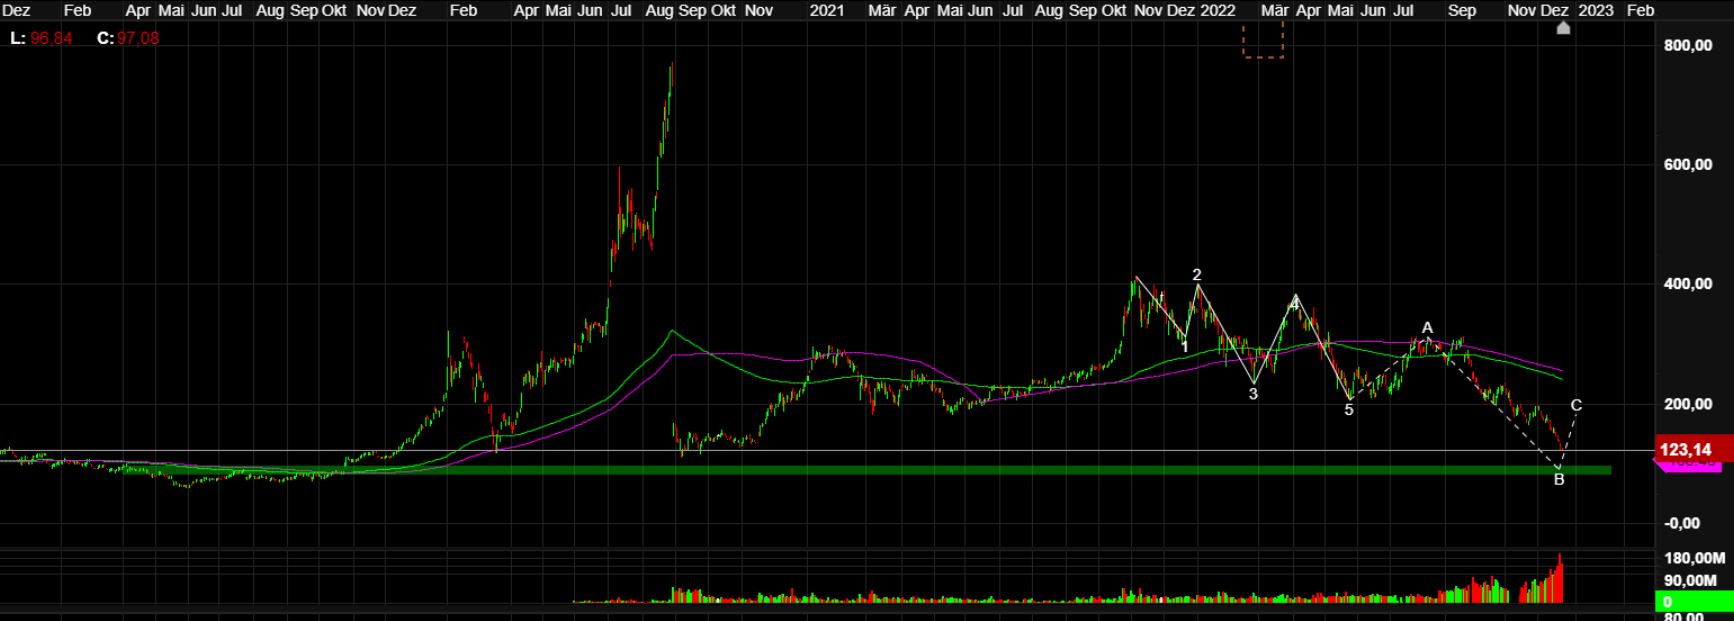This screenshot has height=621, width=1734.
Task: Click Elliott wave label 3
Action: coord(1253,394)
